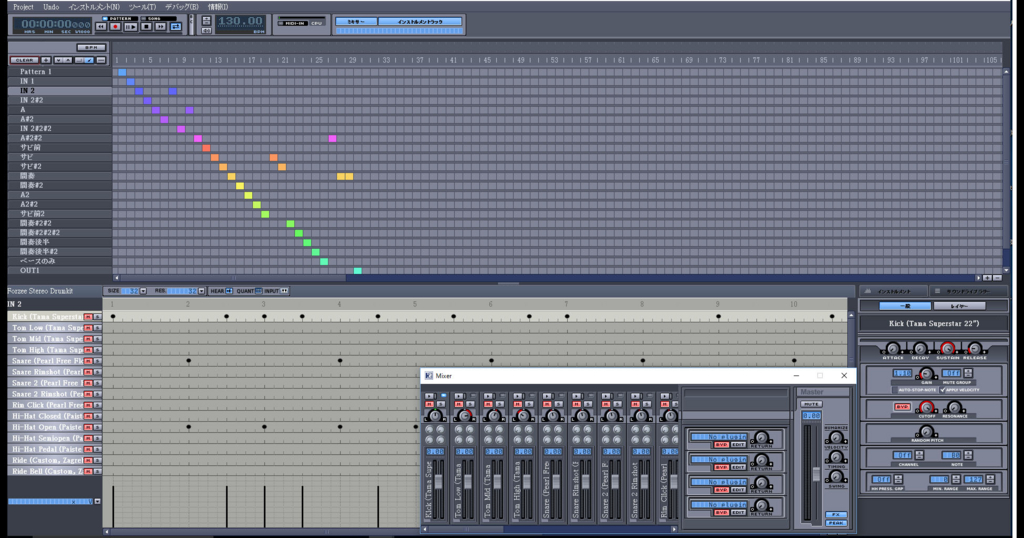Click the 130.00 BPM display
This screenshot has width=1024, height=538.
(x=240, y=22)
